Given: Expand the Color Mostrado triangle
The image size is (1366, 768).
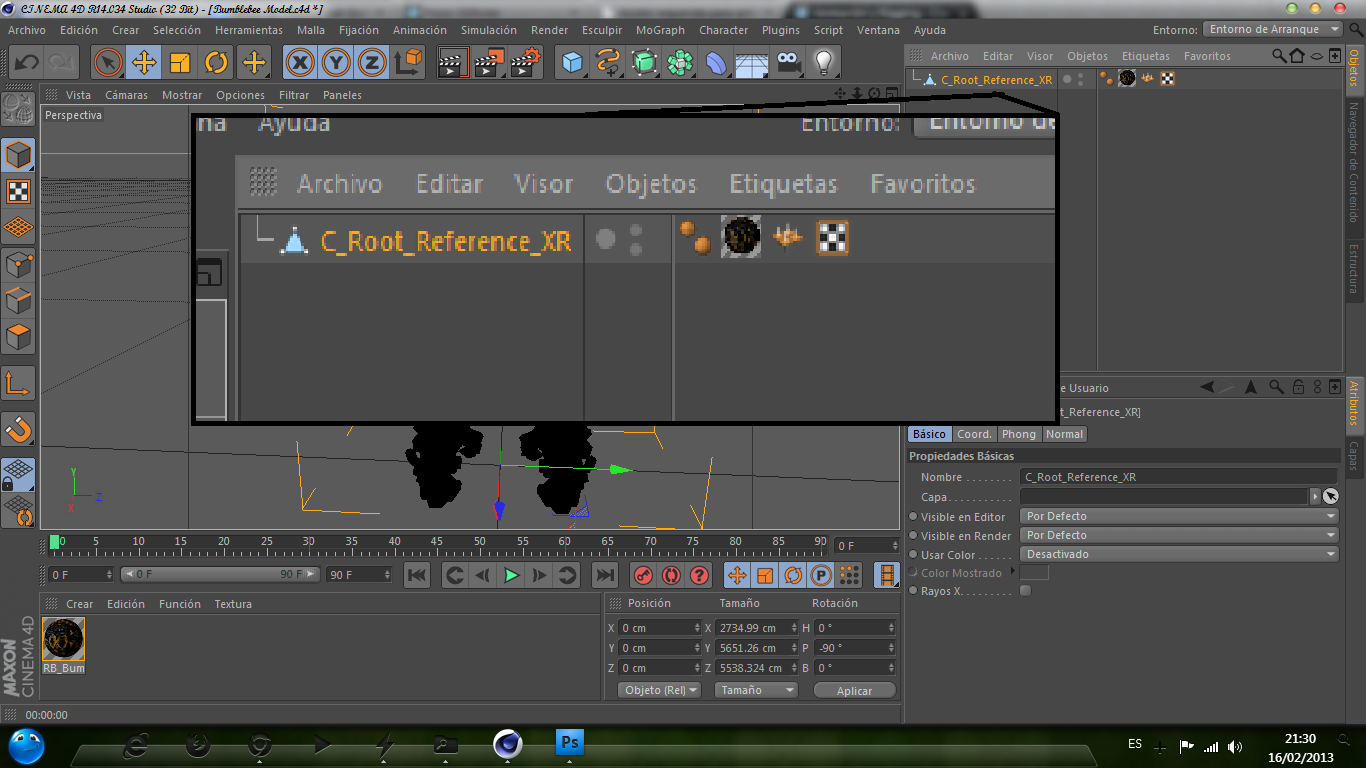Looking at the screenshot, I should click(x=1013, y=572).
